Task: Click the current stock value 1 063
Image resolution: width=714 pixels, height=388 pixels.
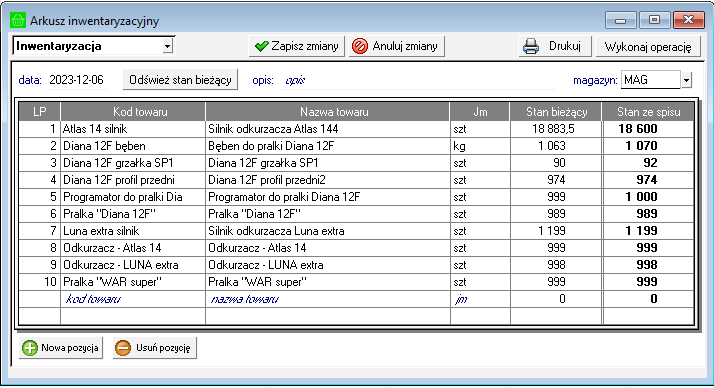Action: [551, 146]
